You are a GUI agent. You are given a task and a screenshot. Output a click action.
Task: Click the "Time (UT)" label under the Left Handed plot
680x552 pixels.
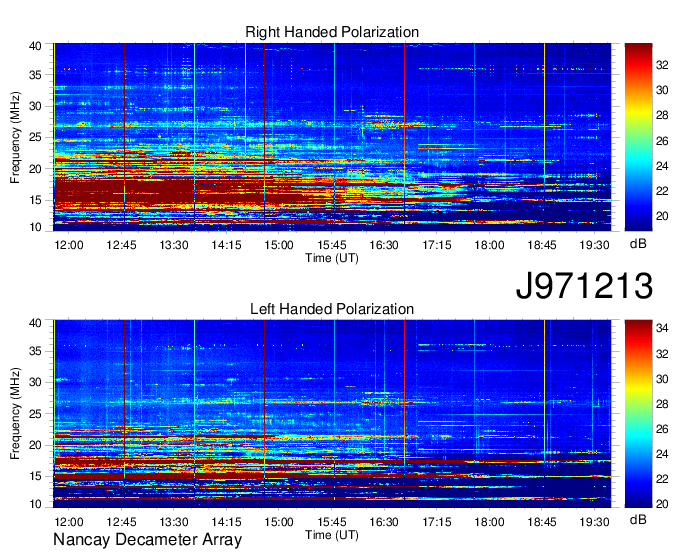(x=332, y=535)
